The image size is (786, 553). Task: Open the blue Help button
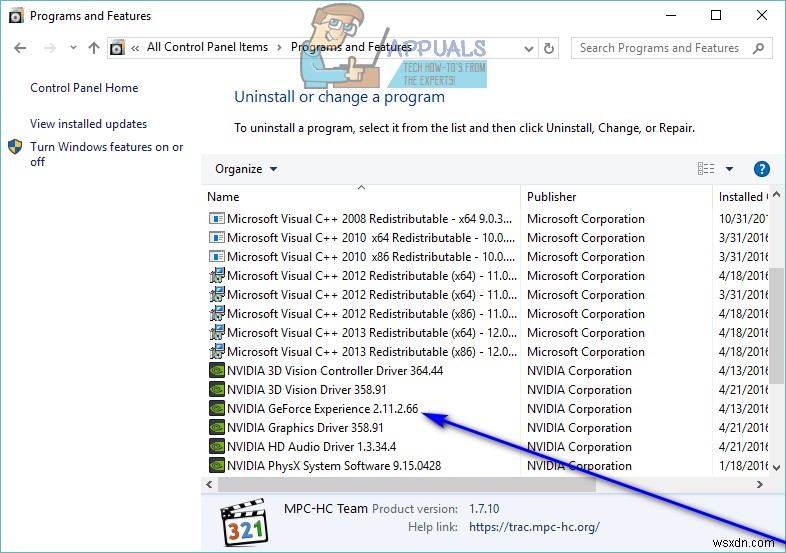pos(761,169)
